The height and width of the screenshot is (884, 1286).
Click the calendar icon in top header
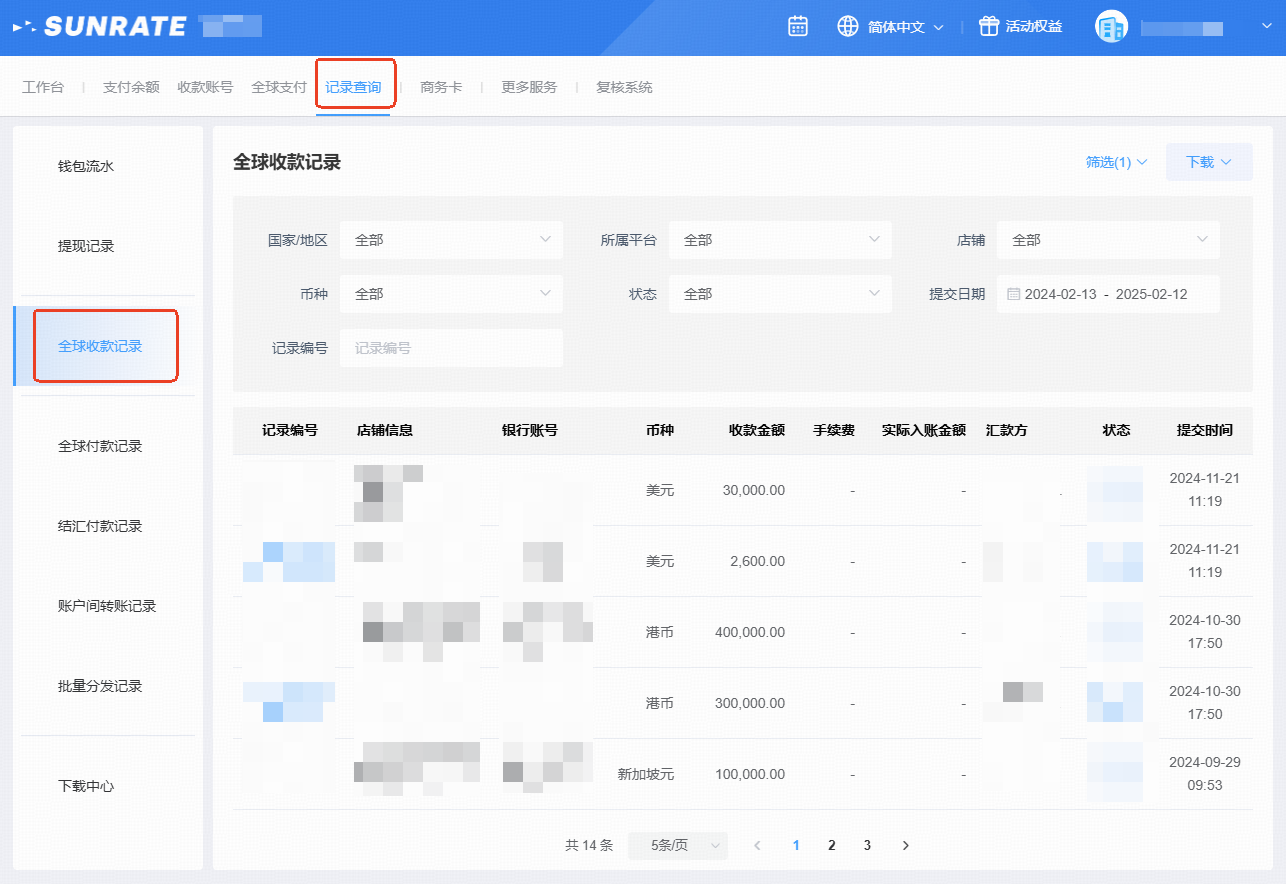(798, 26)
